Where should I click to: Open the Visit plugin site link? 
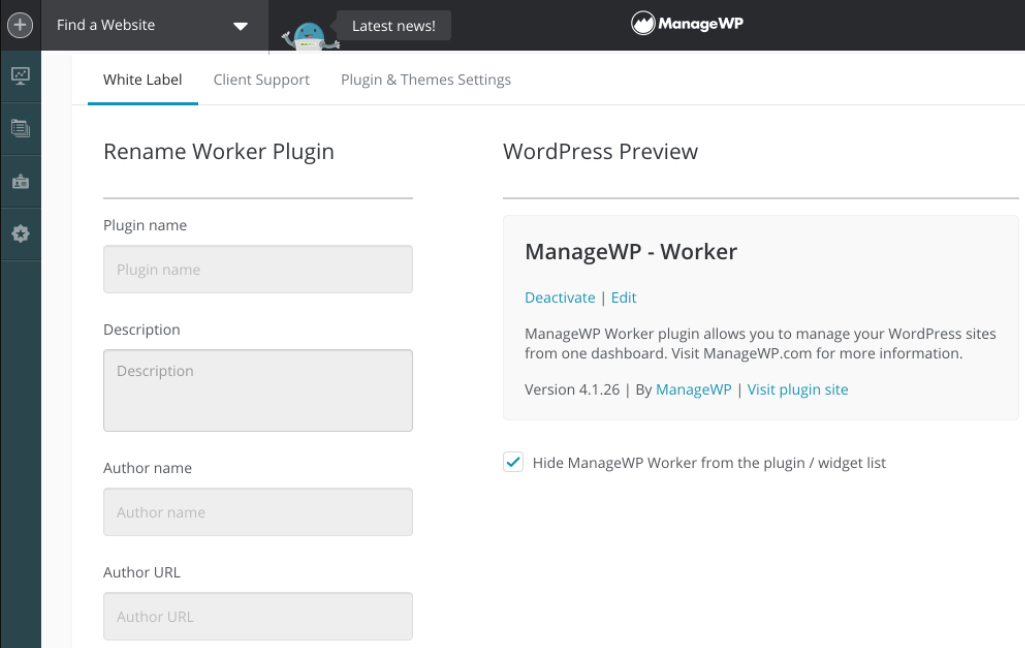pyautogui.click(x=797, y=390)
